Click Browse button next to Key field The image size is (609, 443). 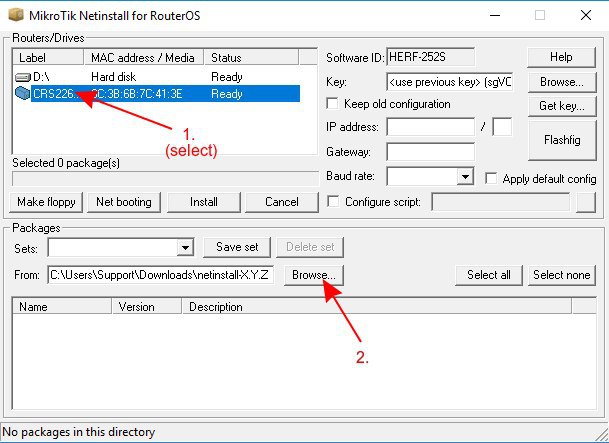point(562,82)
